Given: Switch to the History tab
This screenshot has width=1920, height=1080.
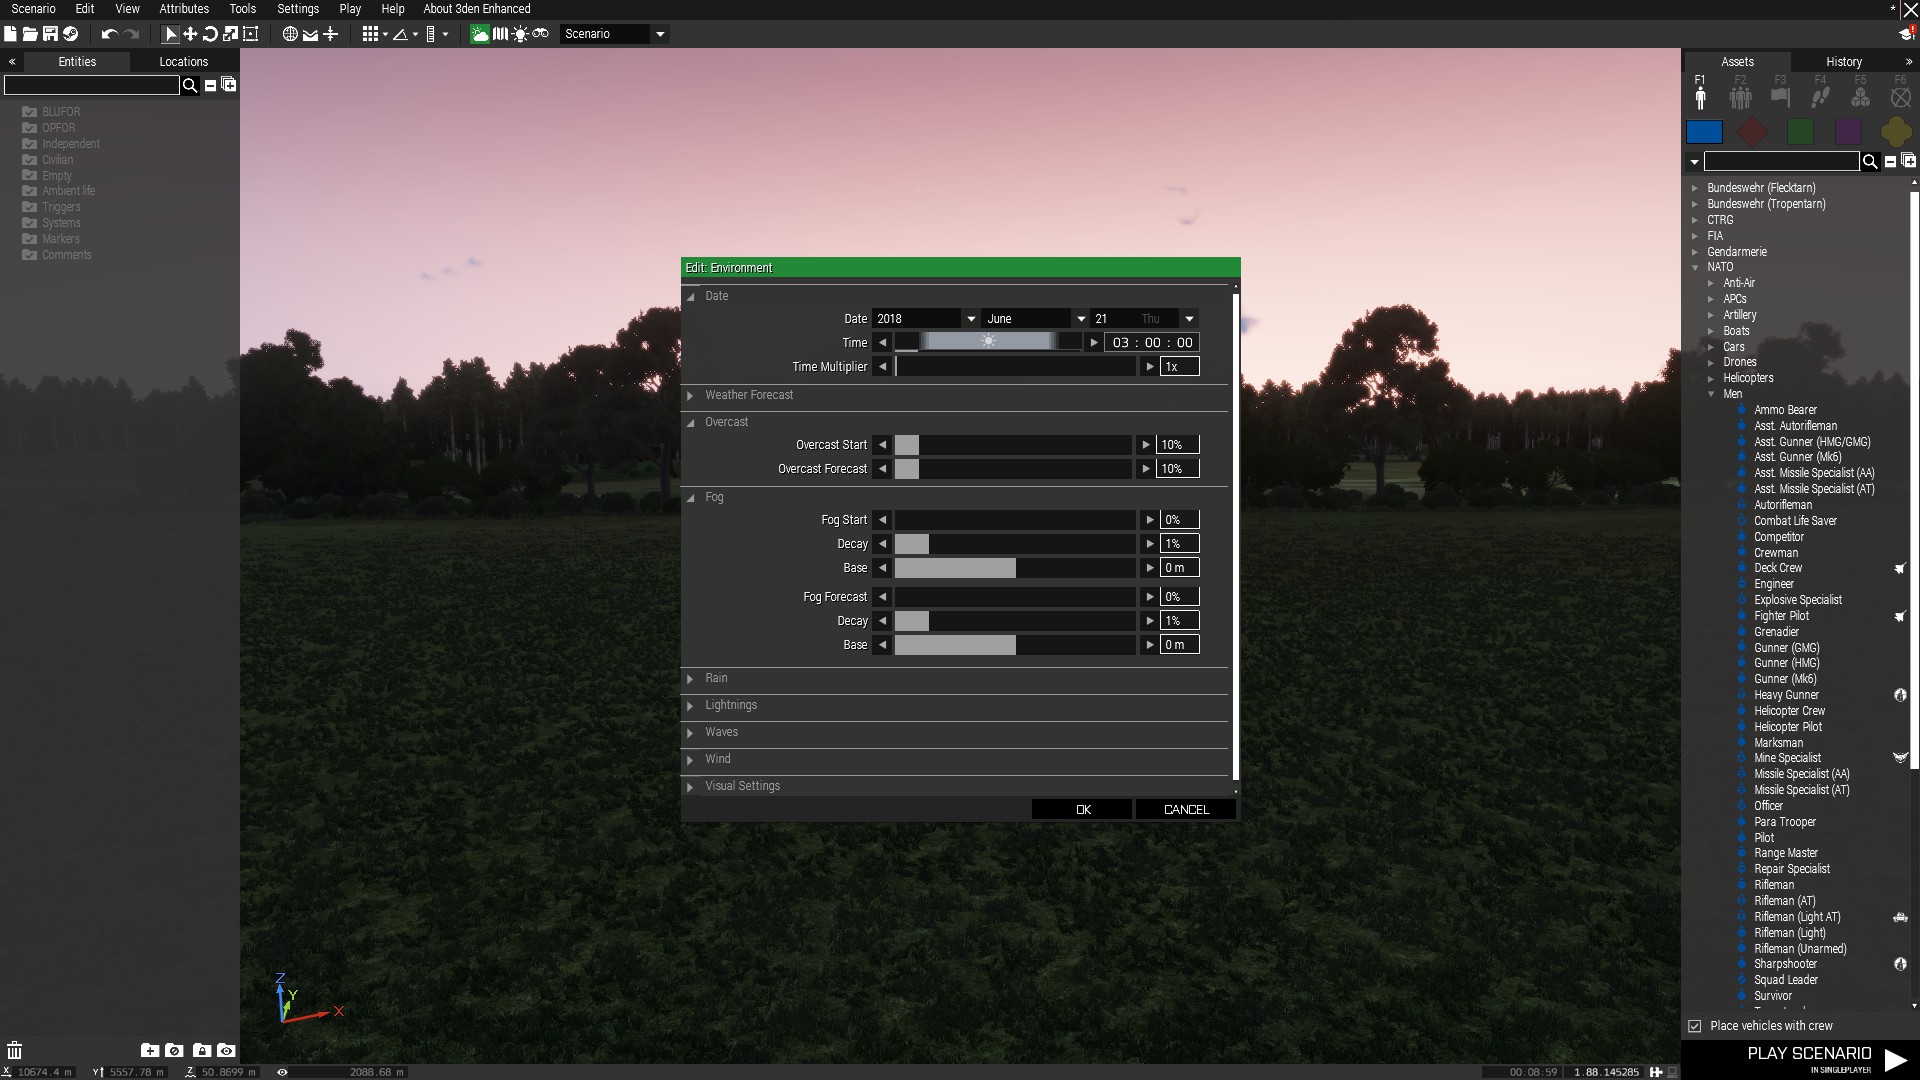Looking at the screenshot, I should (x=1843, y=61).
